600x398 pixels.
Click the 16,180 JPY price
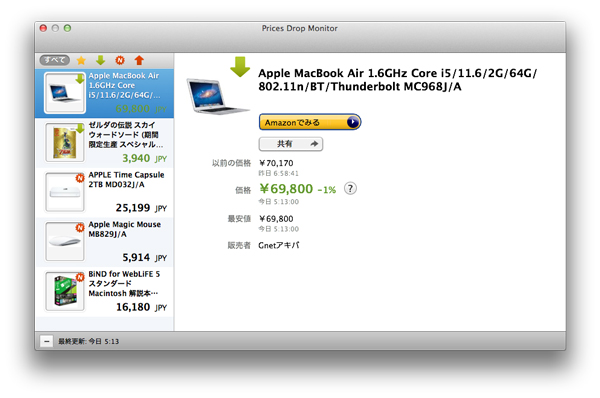(141, 307)
